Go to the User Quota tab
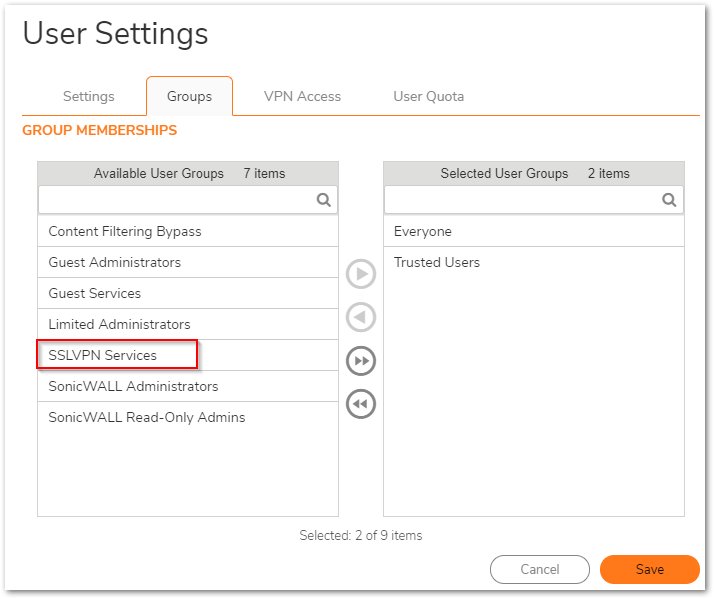This screenshot has width=714, height=599. [428, 97]
